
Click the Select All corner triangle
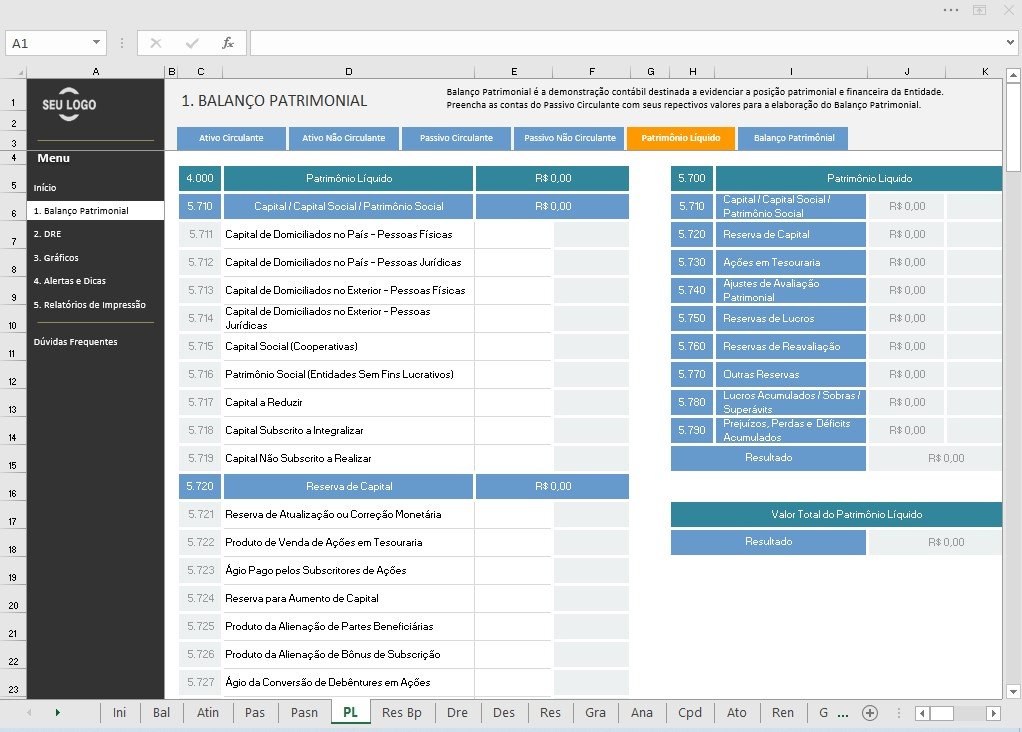(20, 72)
